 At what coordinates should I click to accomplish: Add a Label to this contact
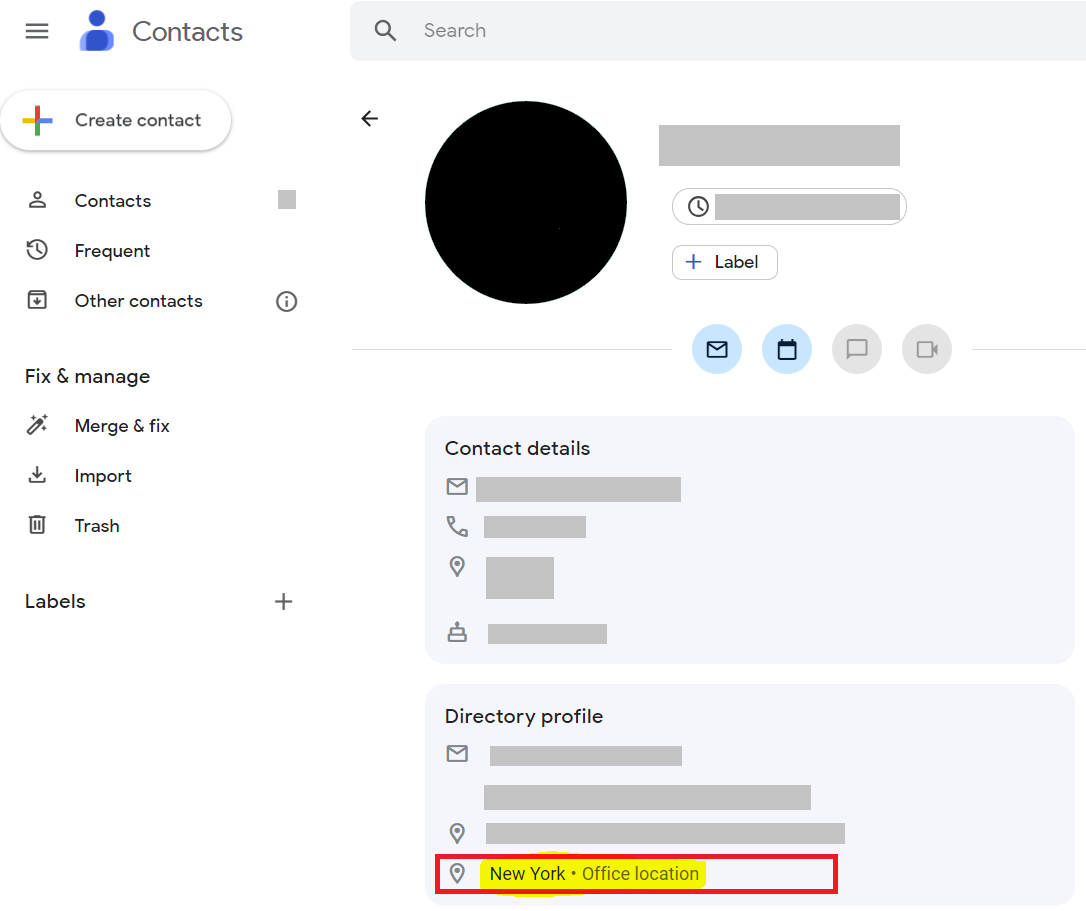(x=724, y=262)
